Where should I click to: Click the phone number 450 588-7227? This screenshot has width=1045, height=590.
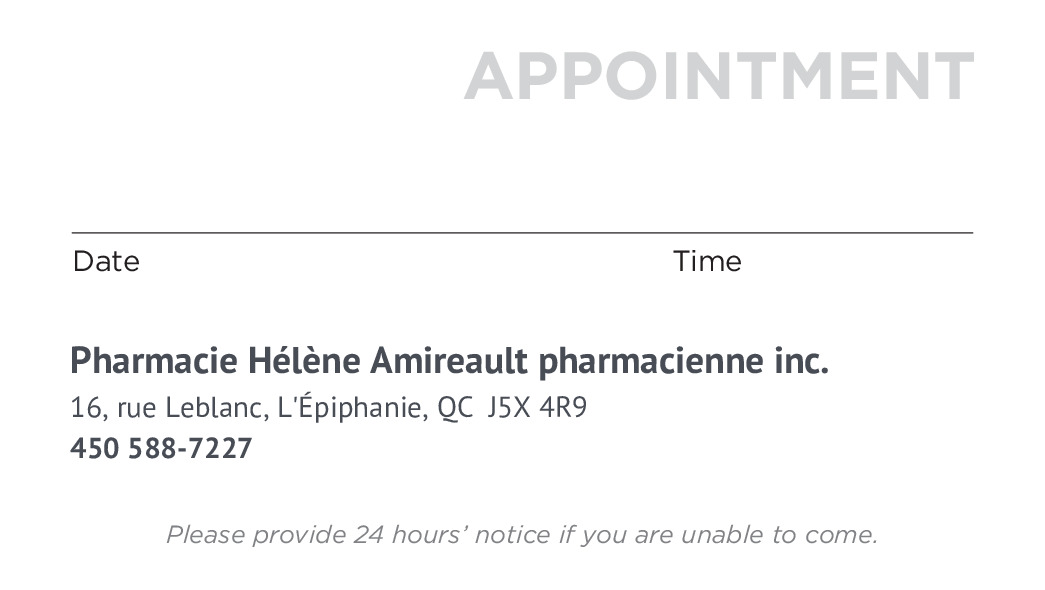click(x=161, y=449)
